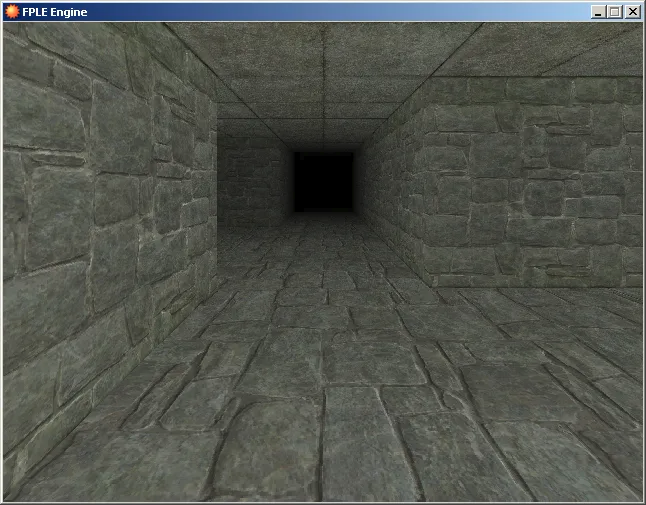The width and height of the screenshot is (646, 505).
Task: Maximize the FPLE Engine window
Action: [614, 12]
